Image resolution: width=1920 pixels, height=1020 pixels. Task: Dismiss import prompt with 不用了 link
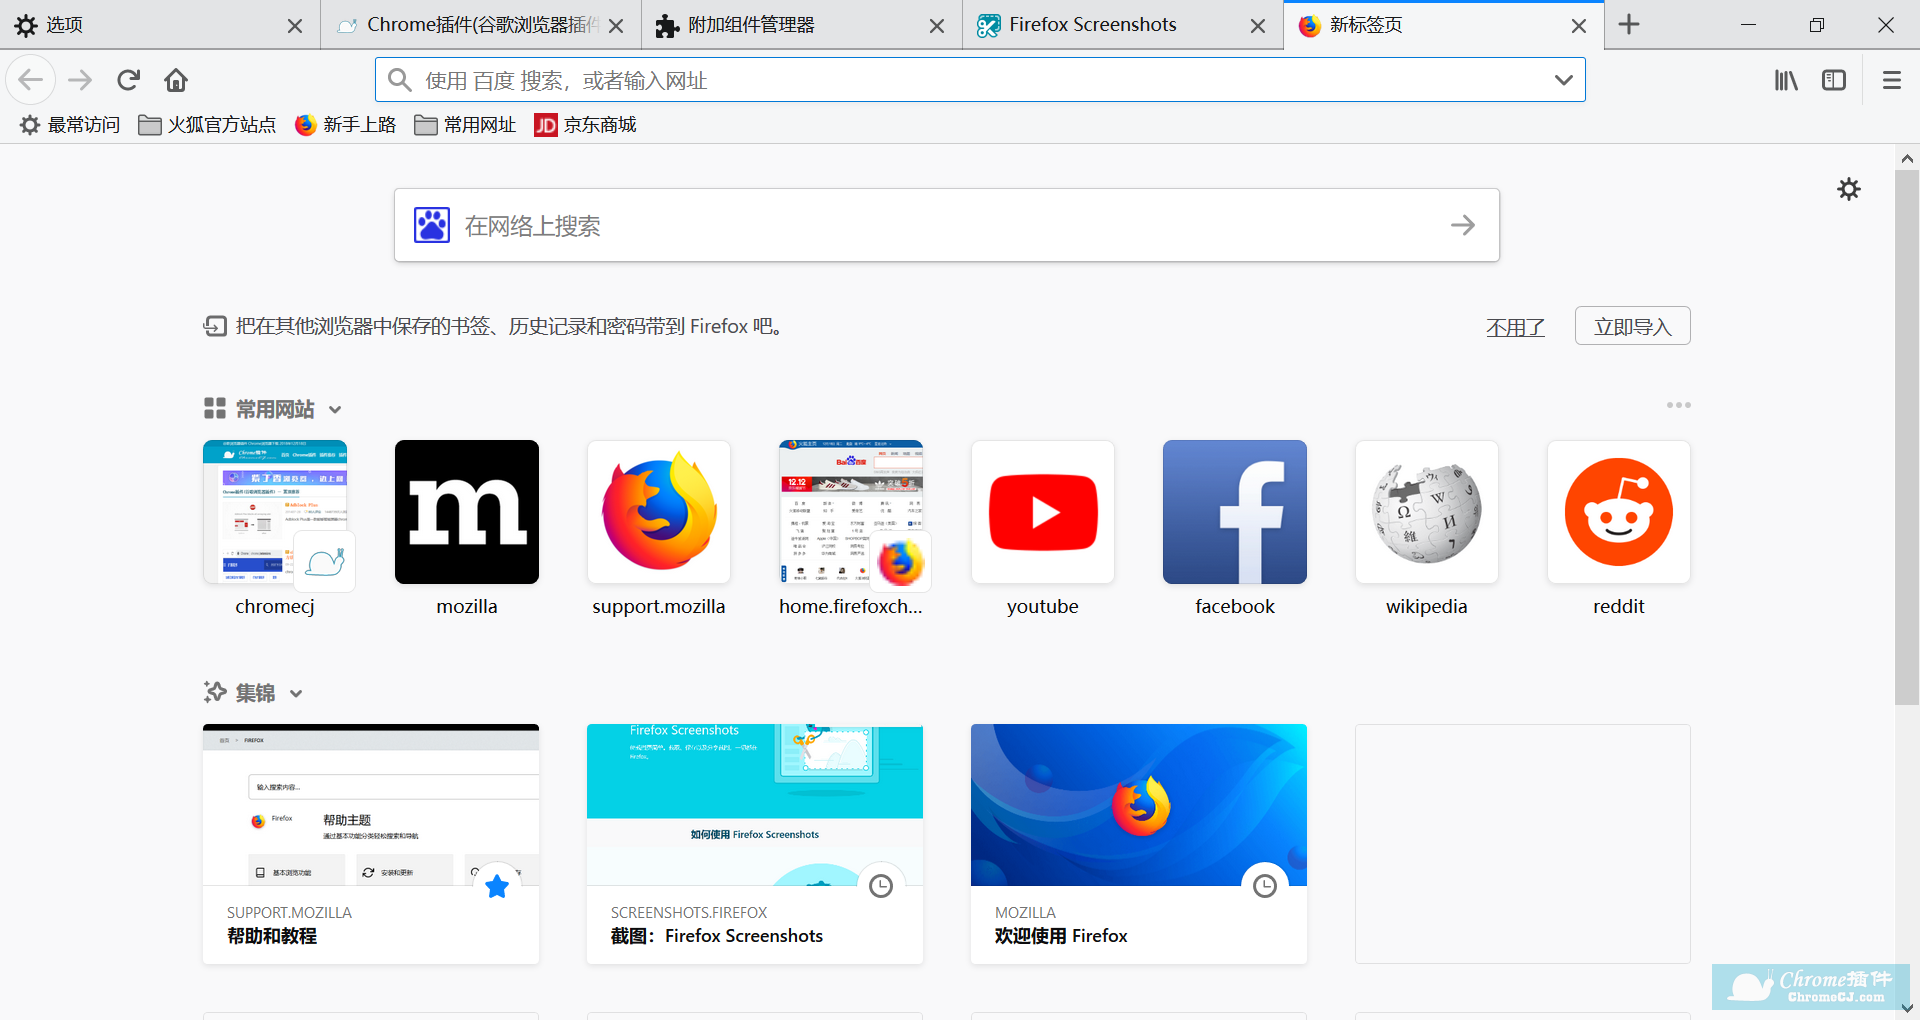pyautogui.click(x=1515, y=327)
